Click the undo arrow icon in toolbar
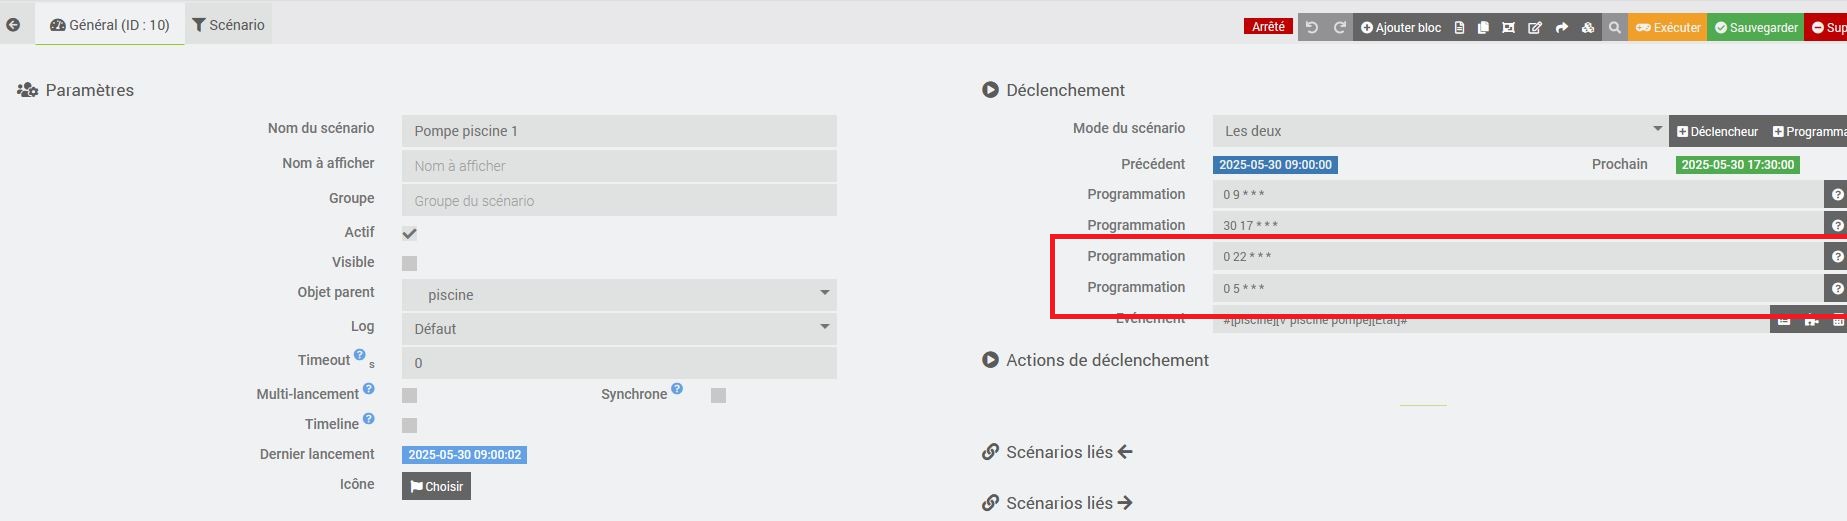Image resolution: width=1847 pixels, height=521 pixels. coord(1312,27)
